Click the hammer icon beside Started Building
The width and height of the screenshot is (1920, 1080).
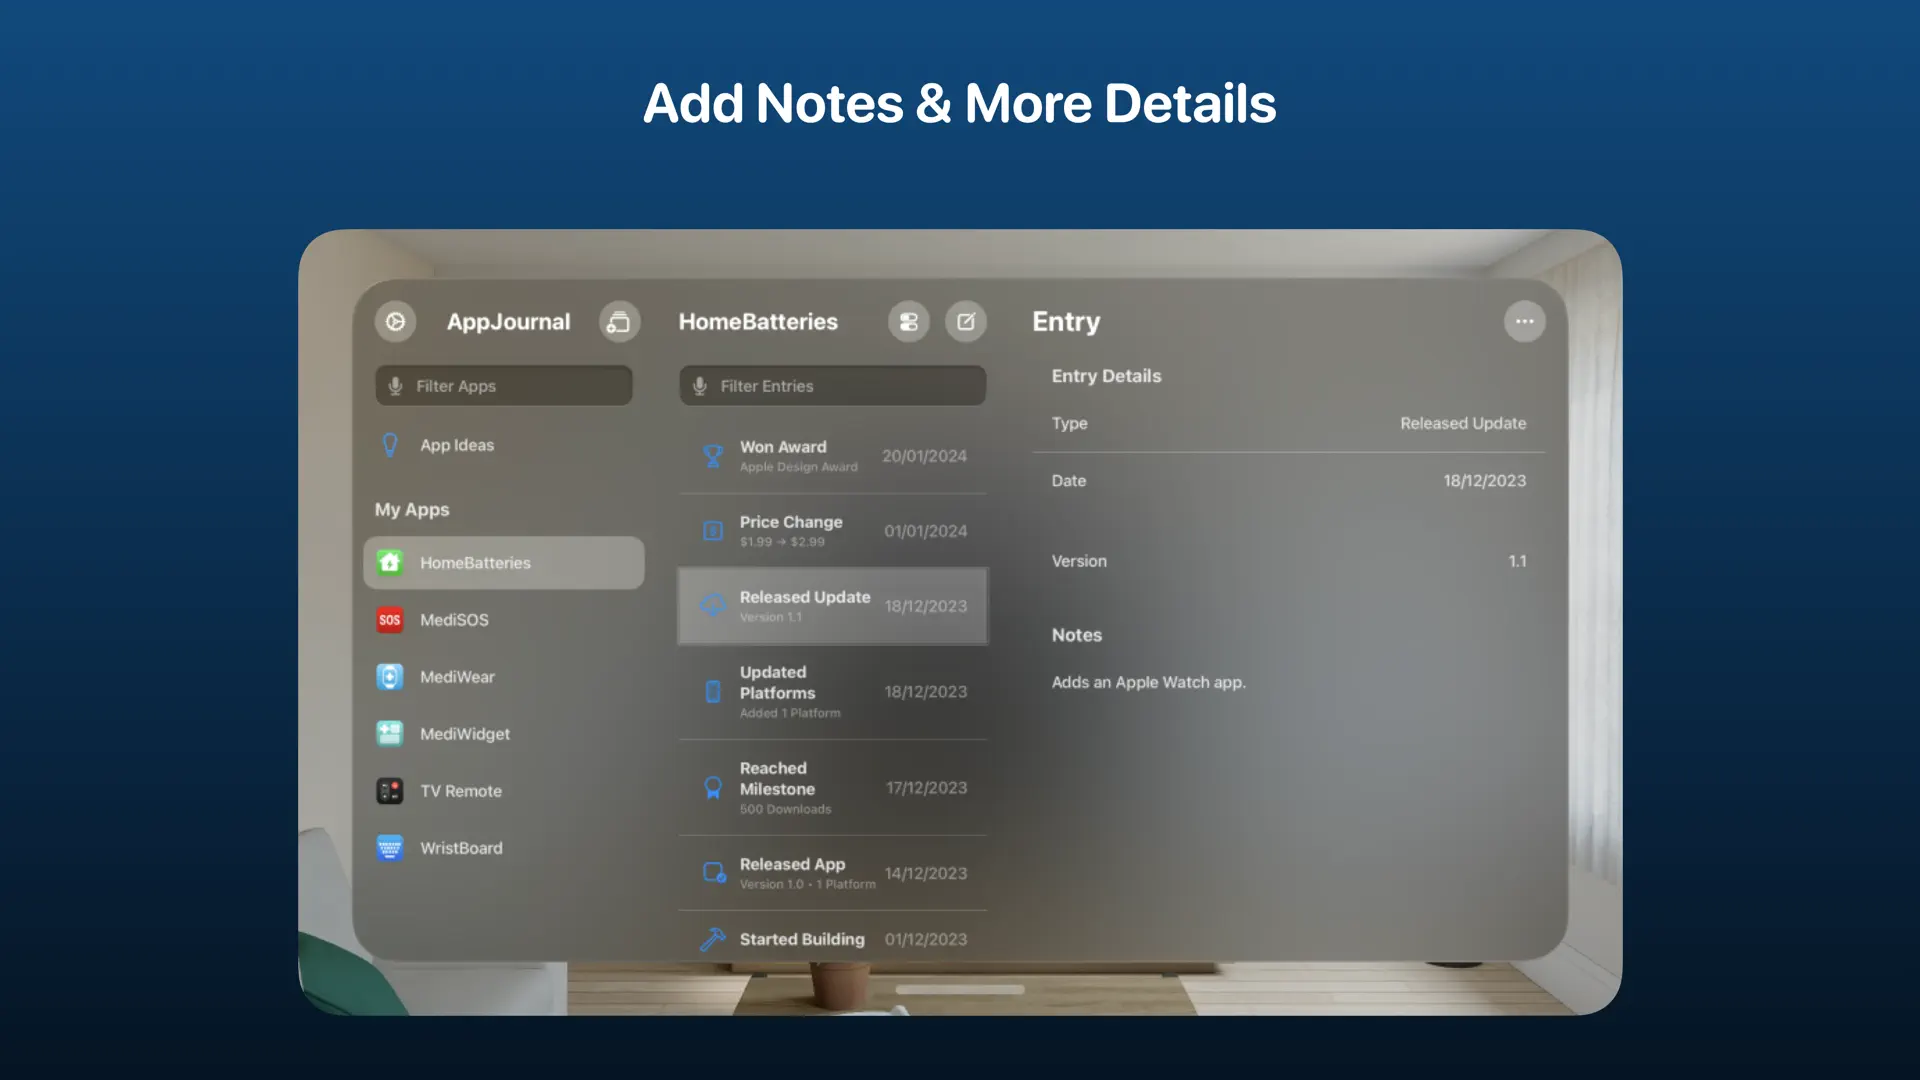point(712,938)
